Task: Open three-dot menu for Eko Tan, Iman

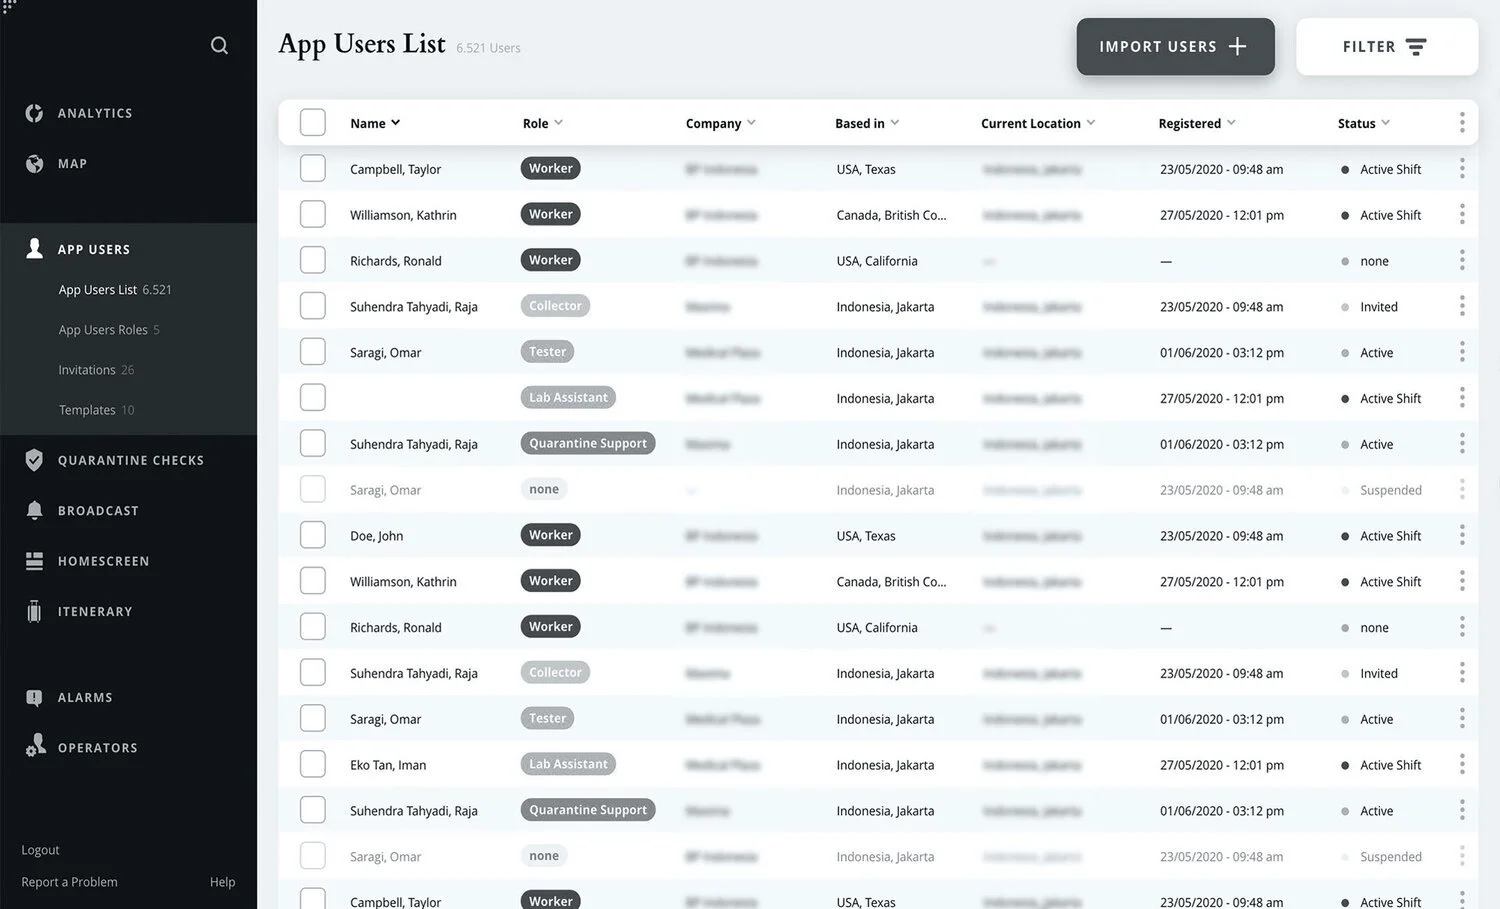Action: (x=1462, y=764)
